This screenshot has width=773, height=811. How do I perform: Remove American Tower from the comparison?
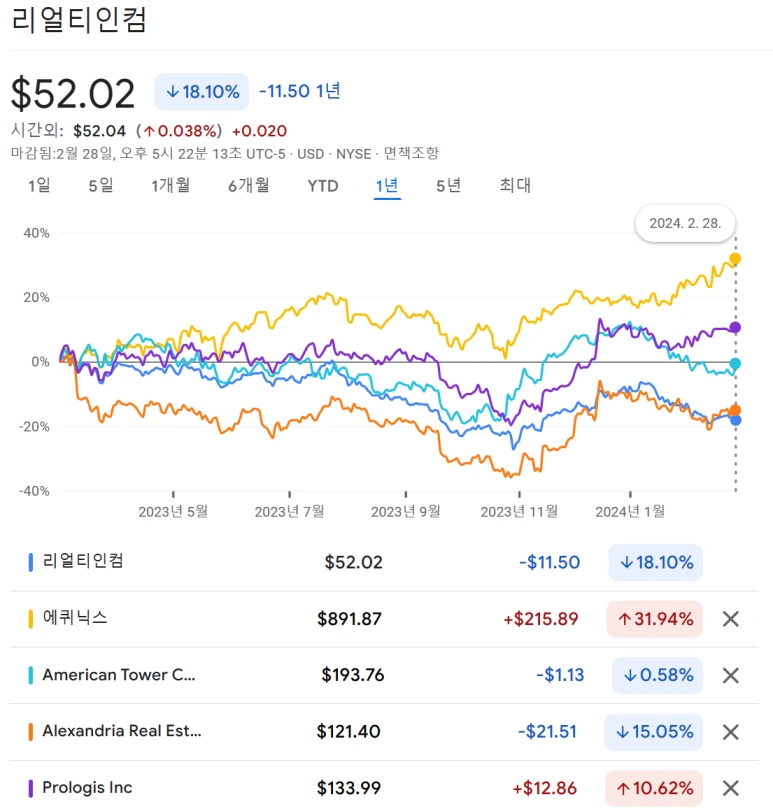click(x=730, y=675)
